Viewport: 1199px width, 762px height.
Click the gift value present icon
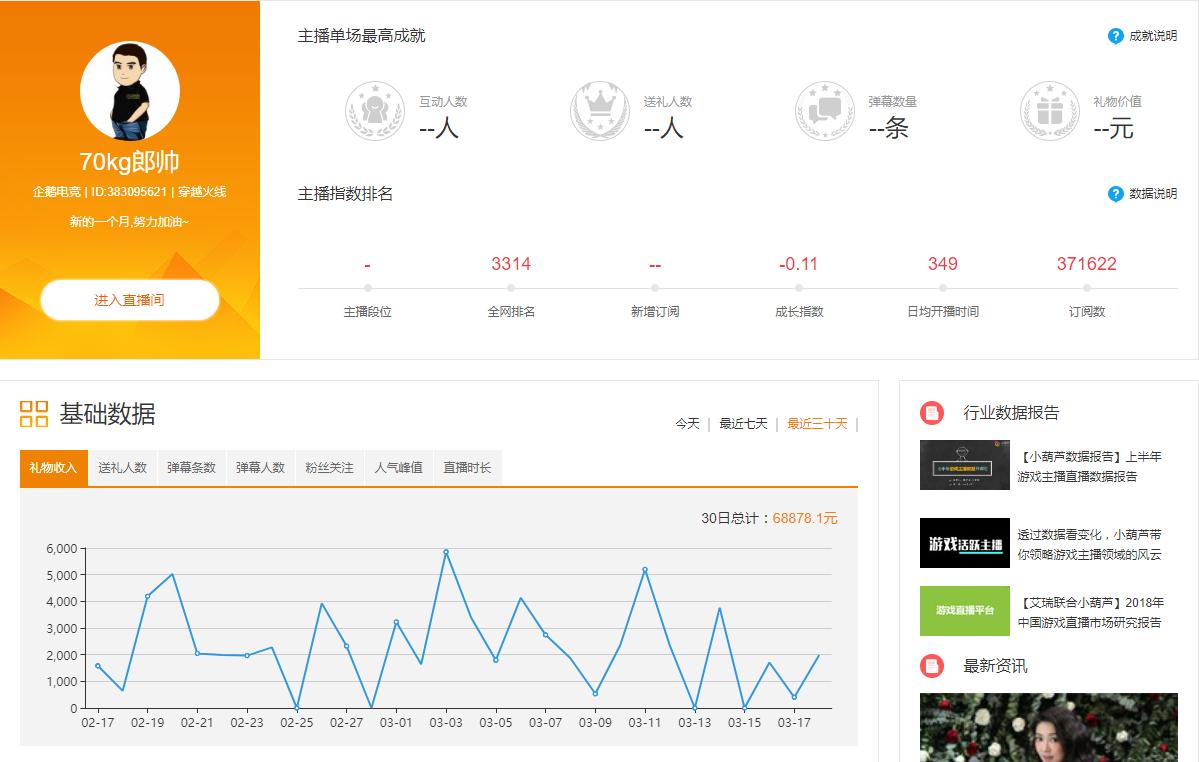pos(1050,111)
